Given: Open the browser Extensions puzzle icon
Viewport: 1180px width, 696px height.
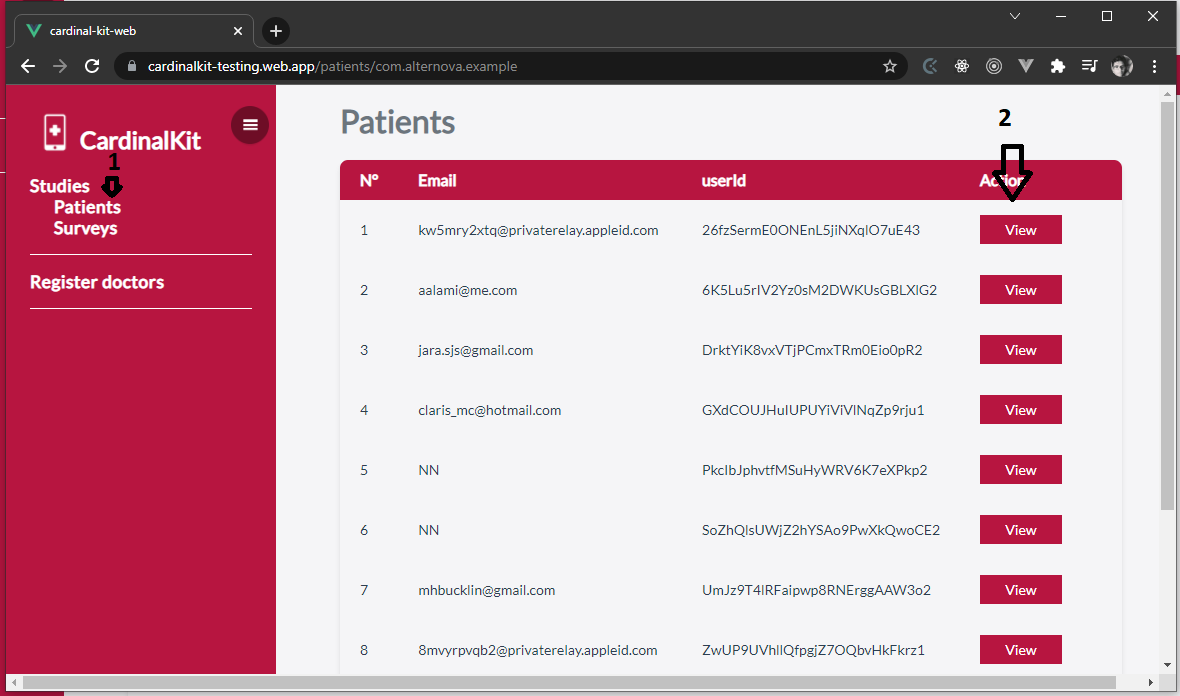Looking at the screenshot, I should [x=1057, y=66].
